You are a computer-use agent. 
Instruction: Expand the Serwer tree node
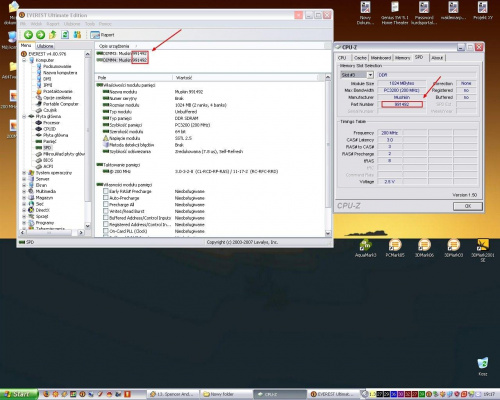point(24,179)
